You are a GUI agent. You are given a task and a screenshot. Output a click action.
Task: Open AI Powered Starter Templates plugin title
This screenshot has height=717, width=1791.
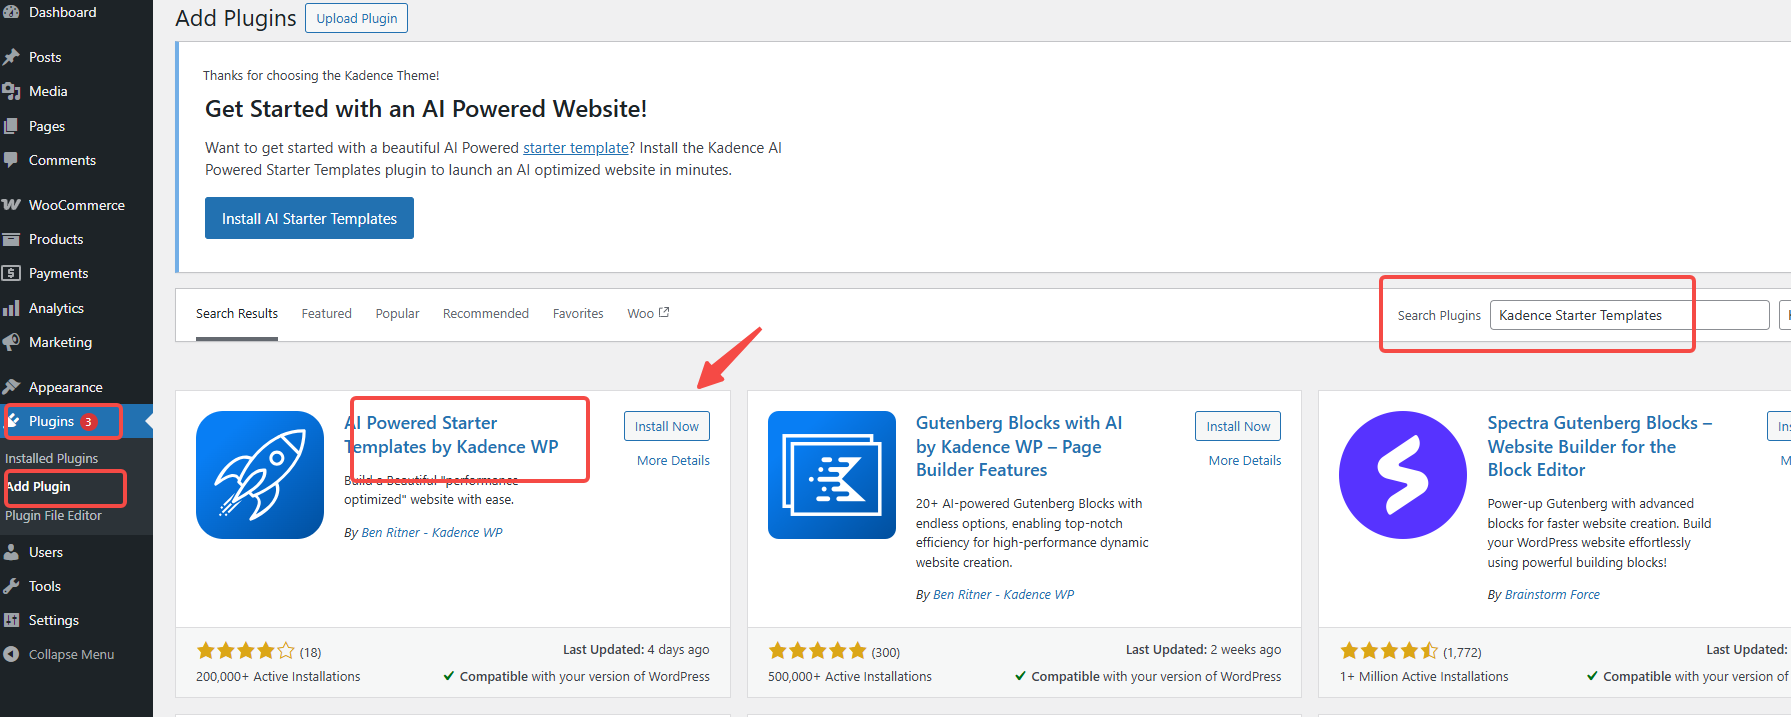[451, 435]
